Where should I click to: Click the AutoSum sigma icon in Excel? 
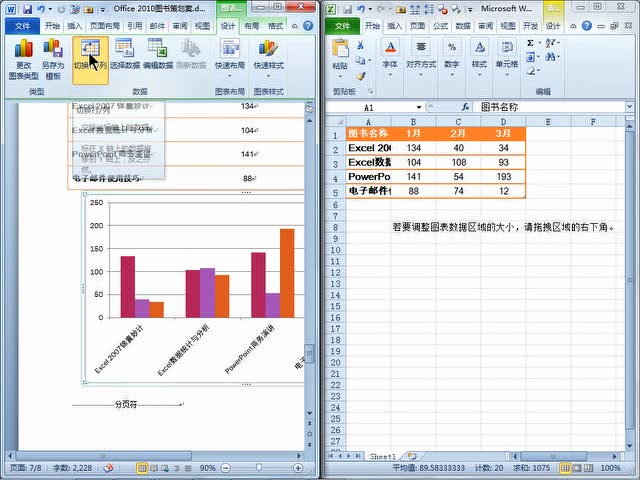(530, 43)
